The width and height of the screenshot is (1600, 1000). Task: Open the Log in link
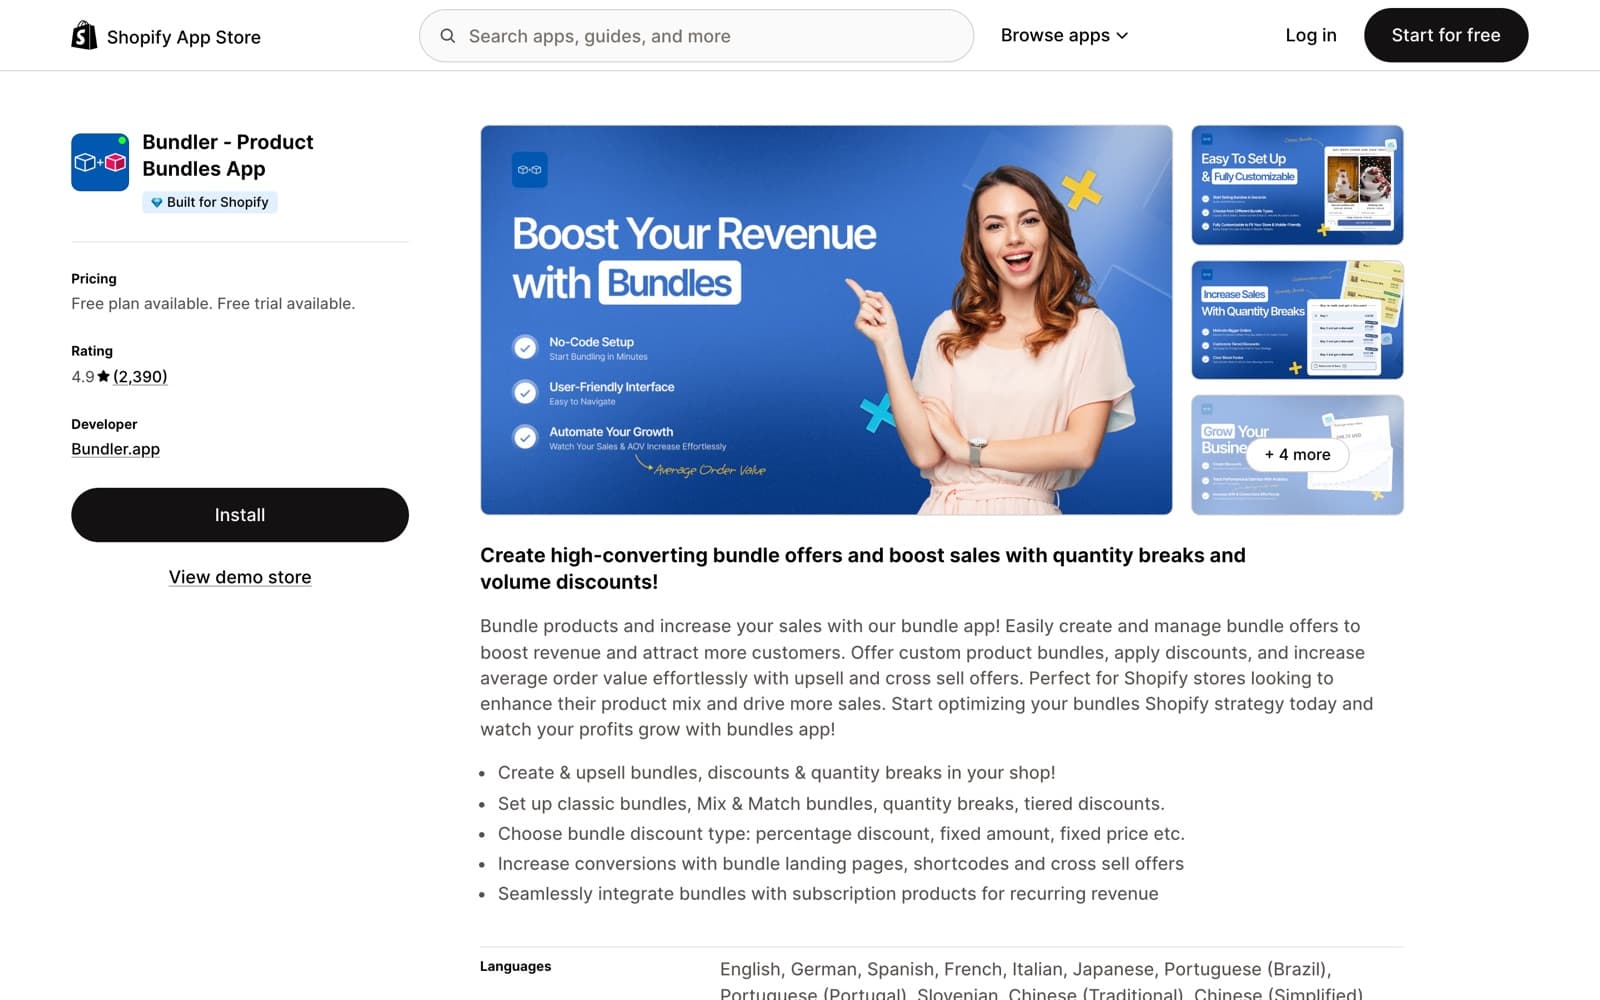pyautogui.click(x=1310, y=35)
